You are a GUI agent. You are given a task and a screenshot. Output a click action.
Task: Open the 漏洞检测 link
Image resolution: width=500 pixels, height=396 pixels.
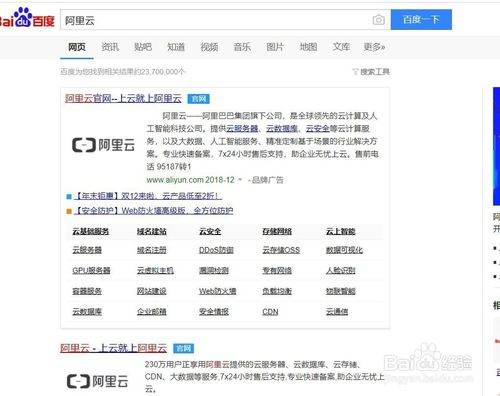pos(214,270)
